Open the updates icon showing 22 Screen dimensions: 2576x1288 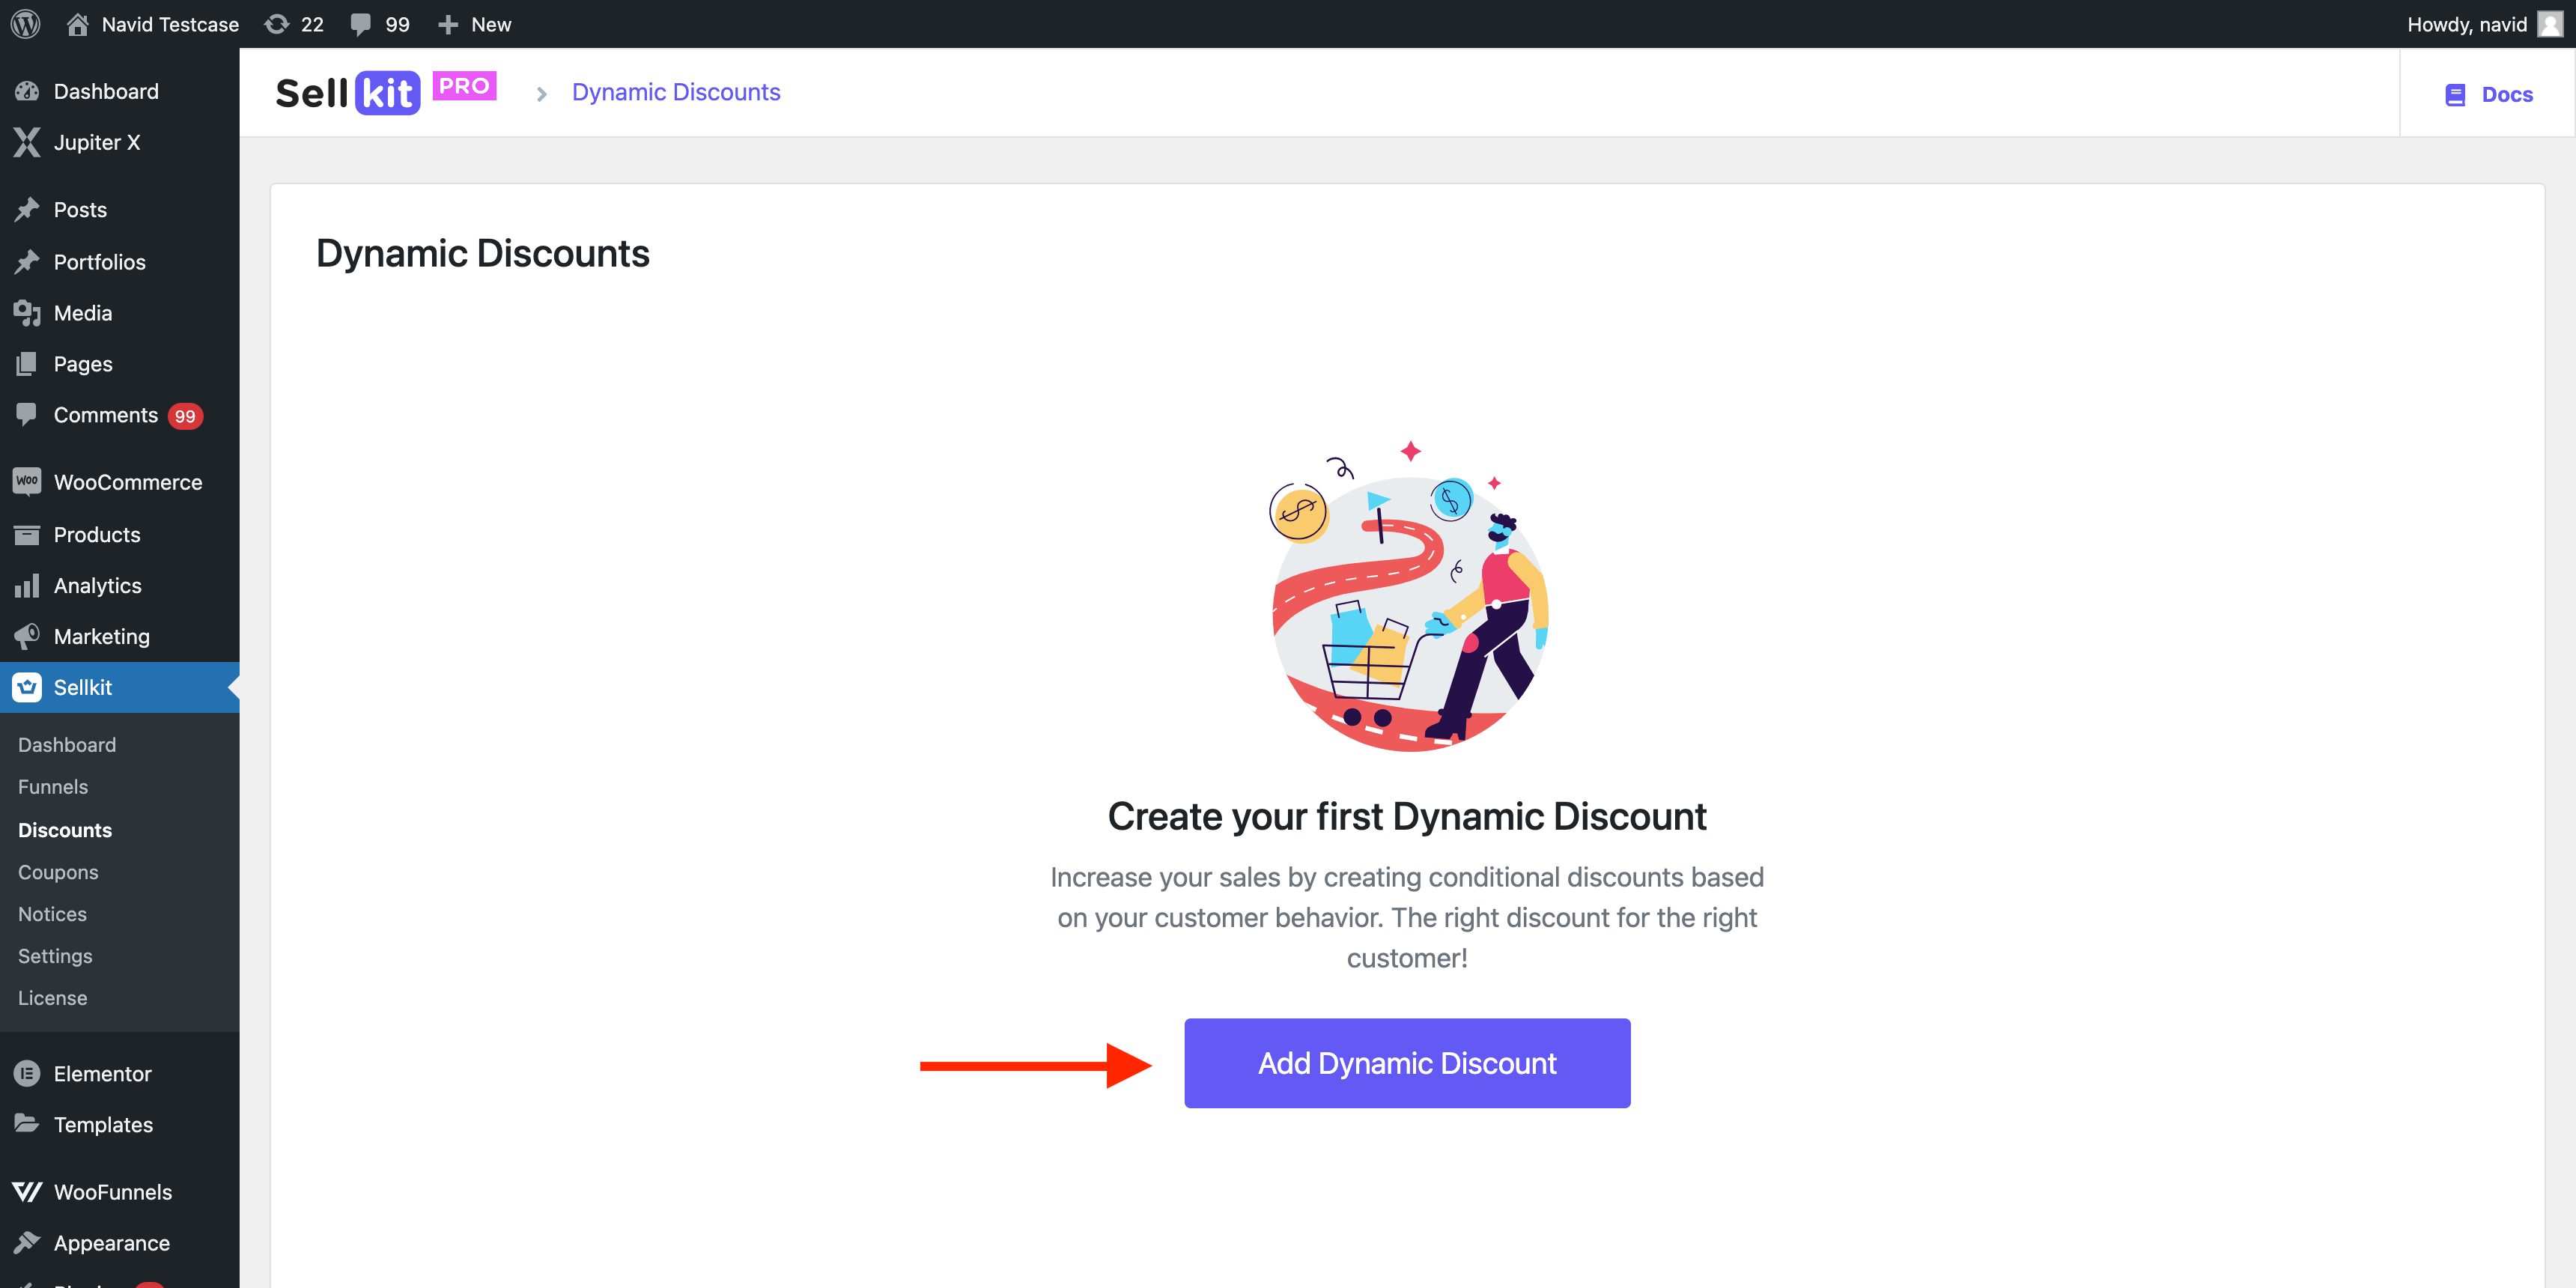click(x=277, y=24)
